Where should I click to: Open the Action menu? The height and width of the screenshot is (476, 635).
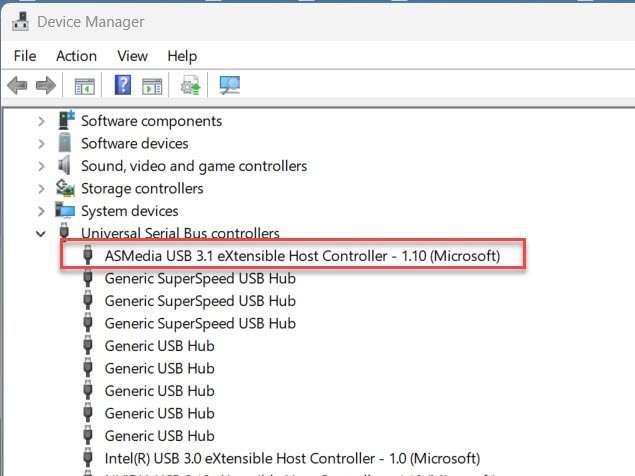[x=77, y=56]
